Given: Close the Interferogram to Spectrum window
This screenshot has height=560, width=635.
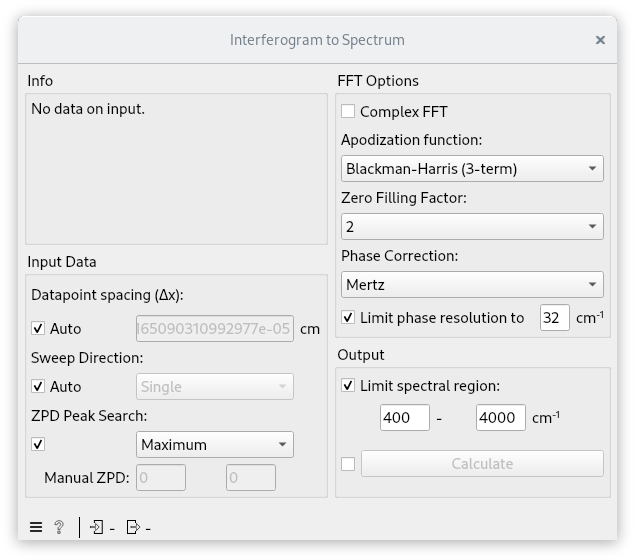Looking at the screenshot, I should coord(600,40).
